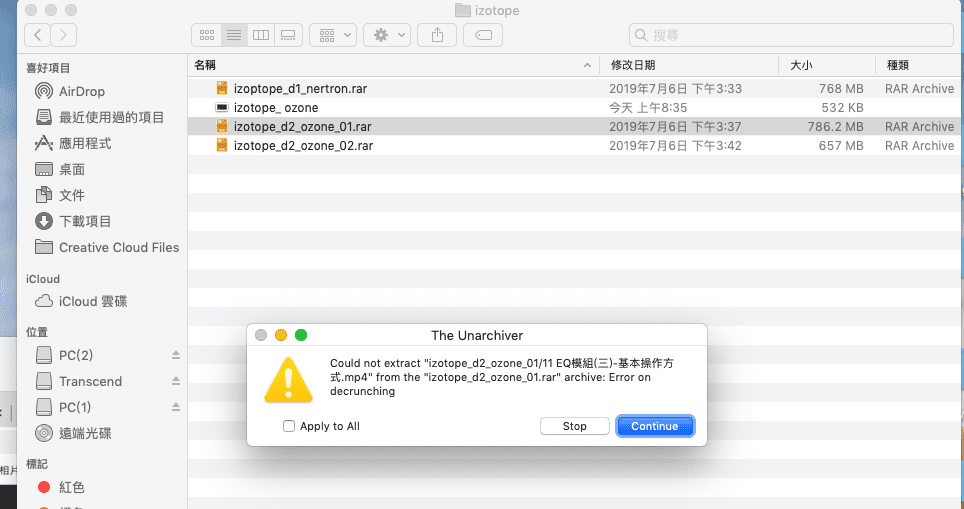Click the izotope_d2_ozone_02.rar archive icon
This screenshot has width=964, height=509.
[222, 145]
